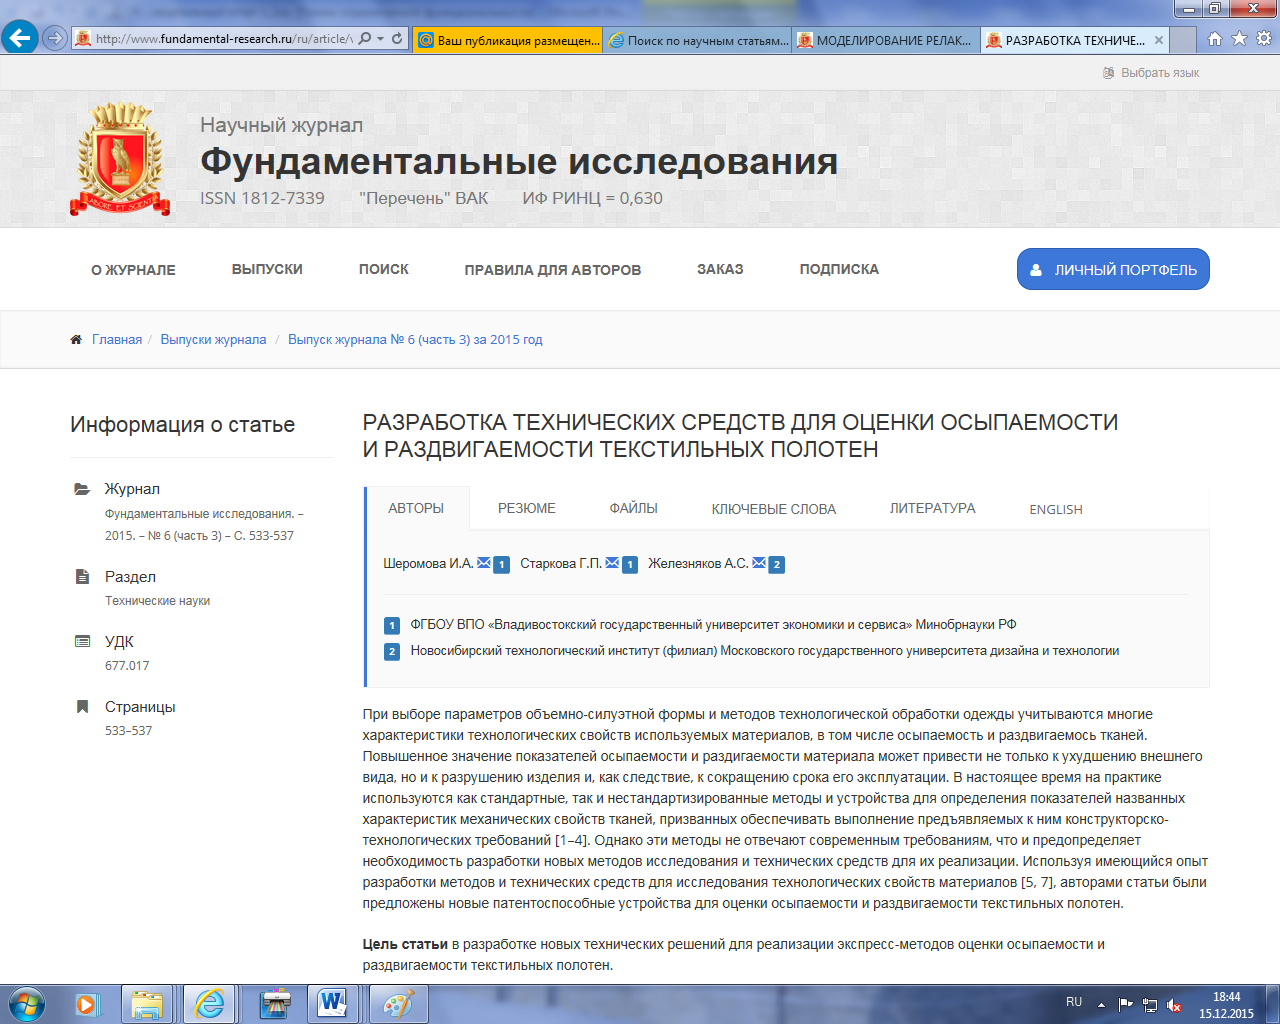Screen dimensions: 1280x1024
Task: Open Internet Explorer favorites star icon
Action: pos(1239,39)
